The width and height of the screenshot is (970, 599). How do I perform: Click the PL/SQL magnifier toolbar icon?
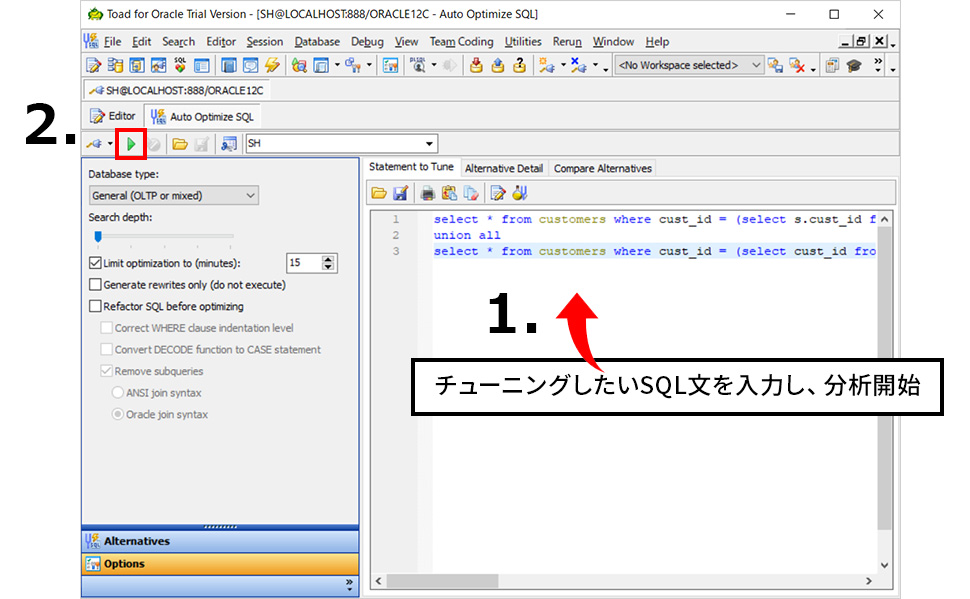pyautogui.click(x=418, y=65)
